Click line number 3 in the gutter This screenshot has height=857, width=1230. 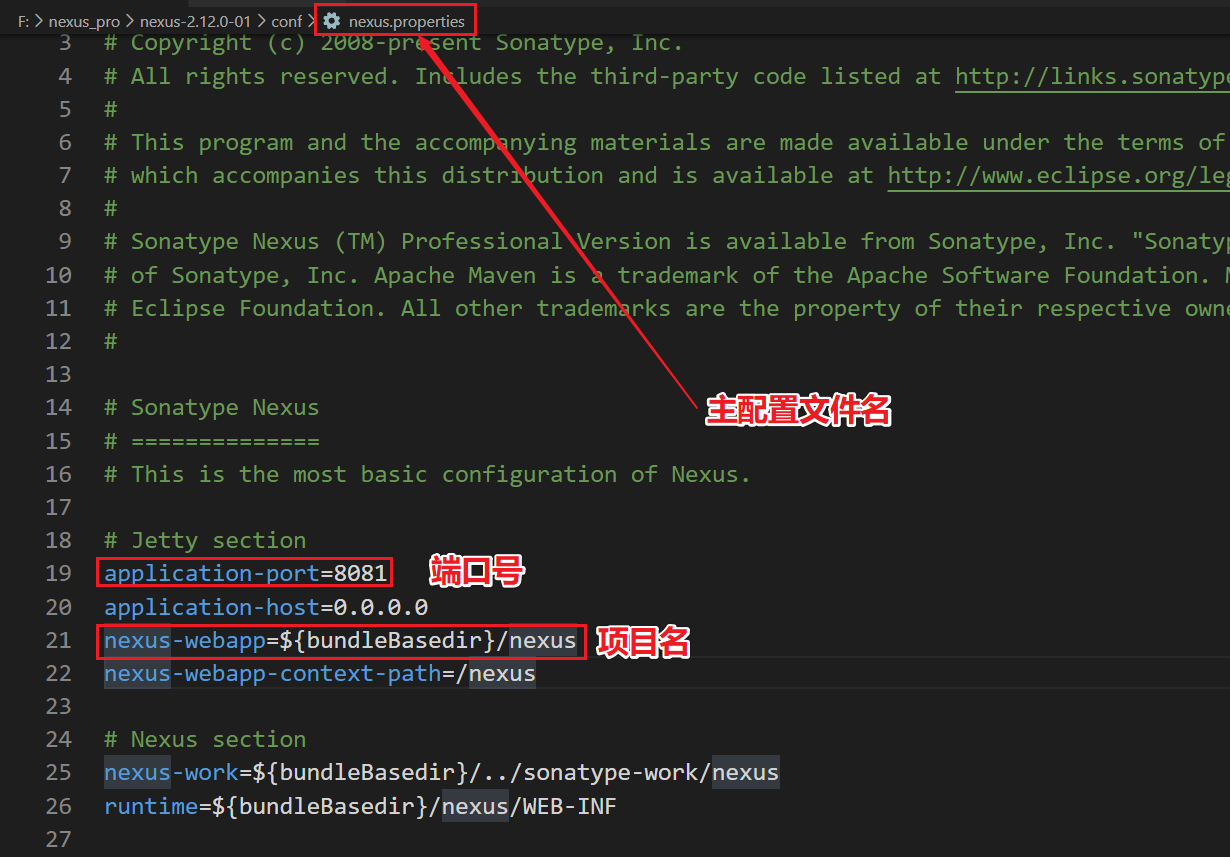point(65,43)
